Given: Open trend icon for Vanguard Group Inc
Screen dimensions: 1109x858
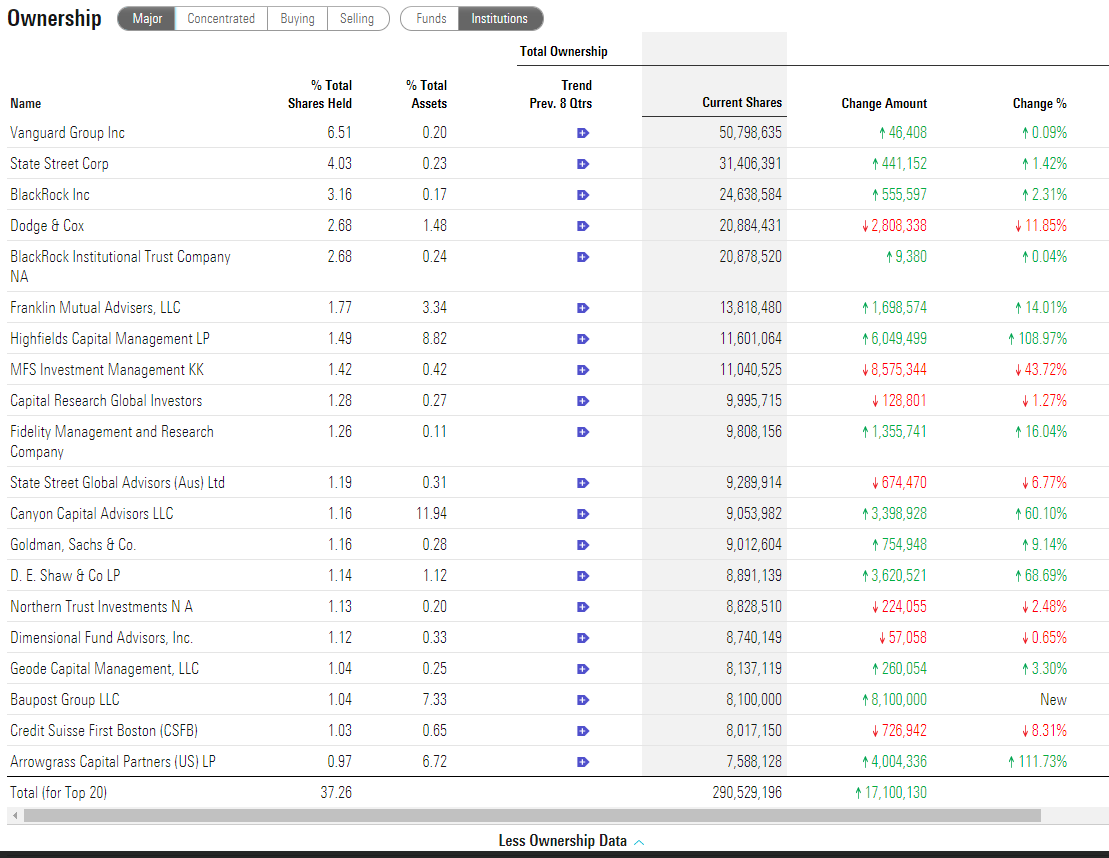Looking at the screenshot, I should click(583, 133).
